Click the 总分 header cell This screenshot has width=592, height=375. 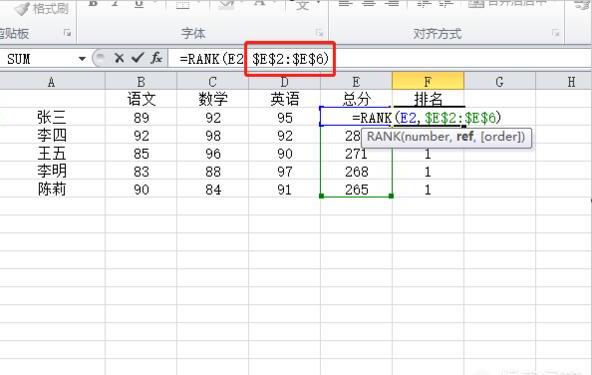(356, 99)
